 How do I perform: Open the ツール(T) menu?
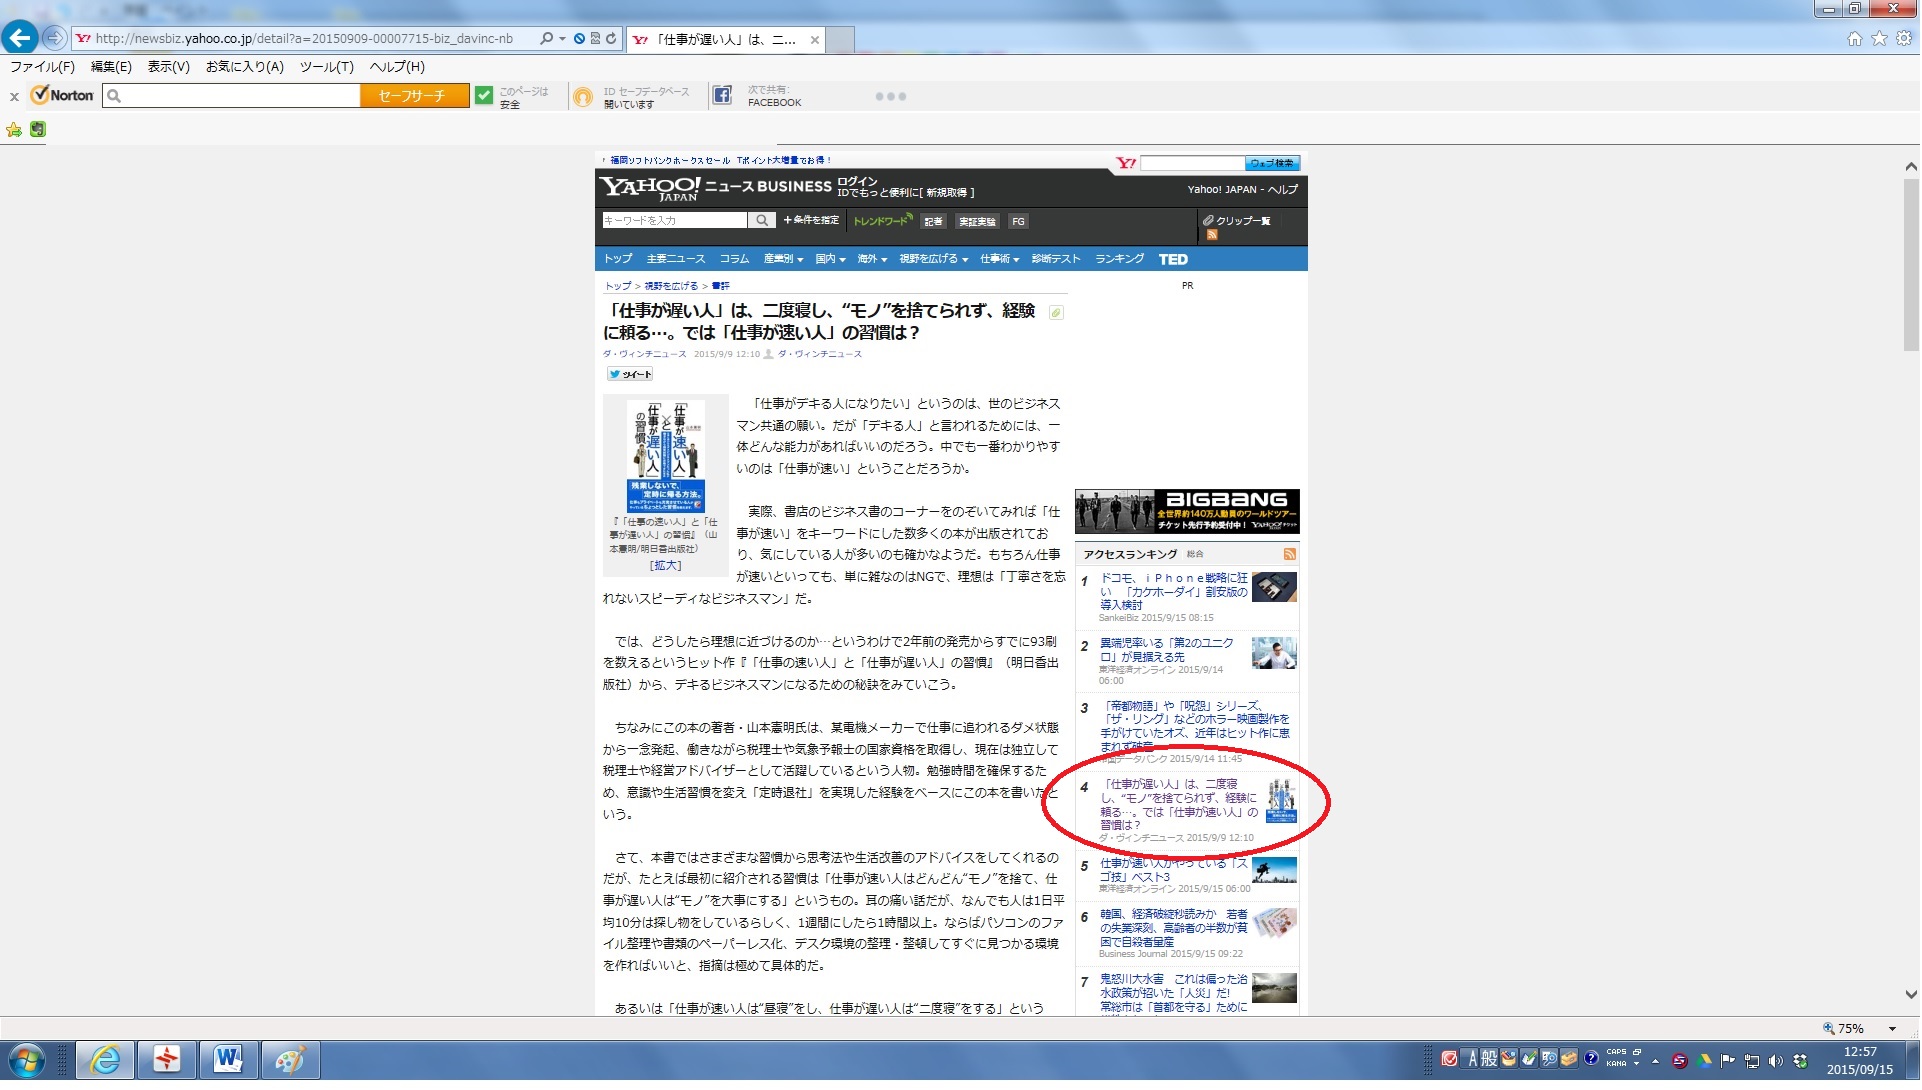(x=326, y=67)
